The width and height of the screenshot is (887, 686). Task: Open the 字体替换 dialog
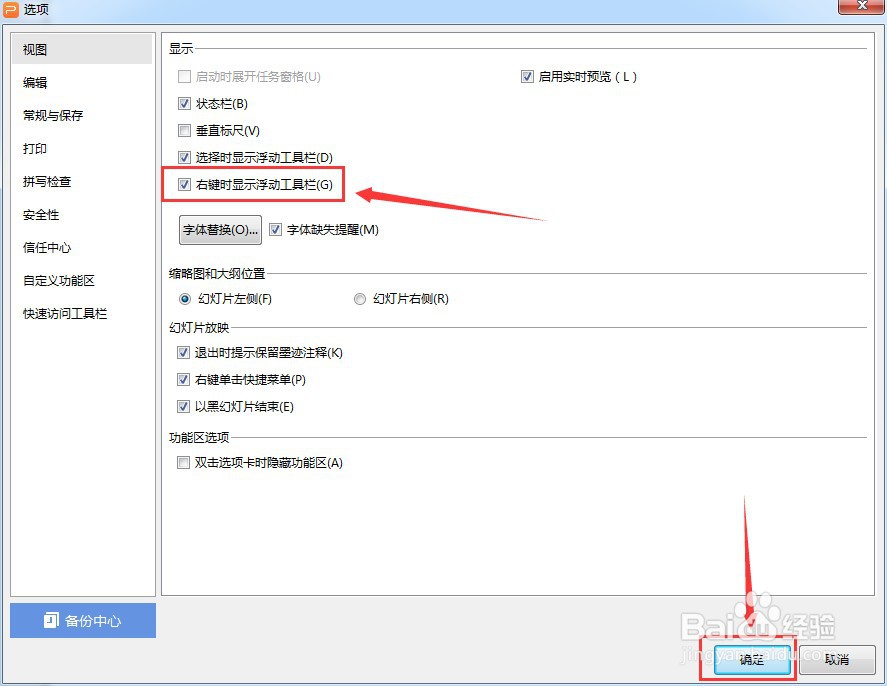point(220,229)
